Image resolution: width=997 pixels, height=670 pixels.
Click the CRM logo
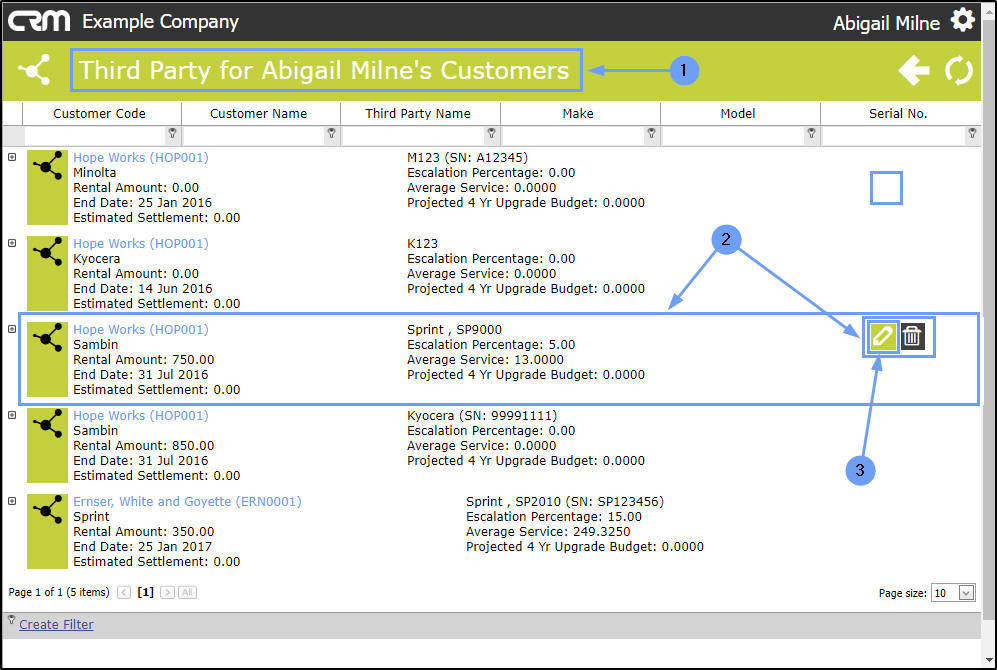39,21
